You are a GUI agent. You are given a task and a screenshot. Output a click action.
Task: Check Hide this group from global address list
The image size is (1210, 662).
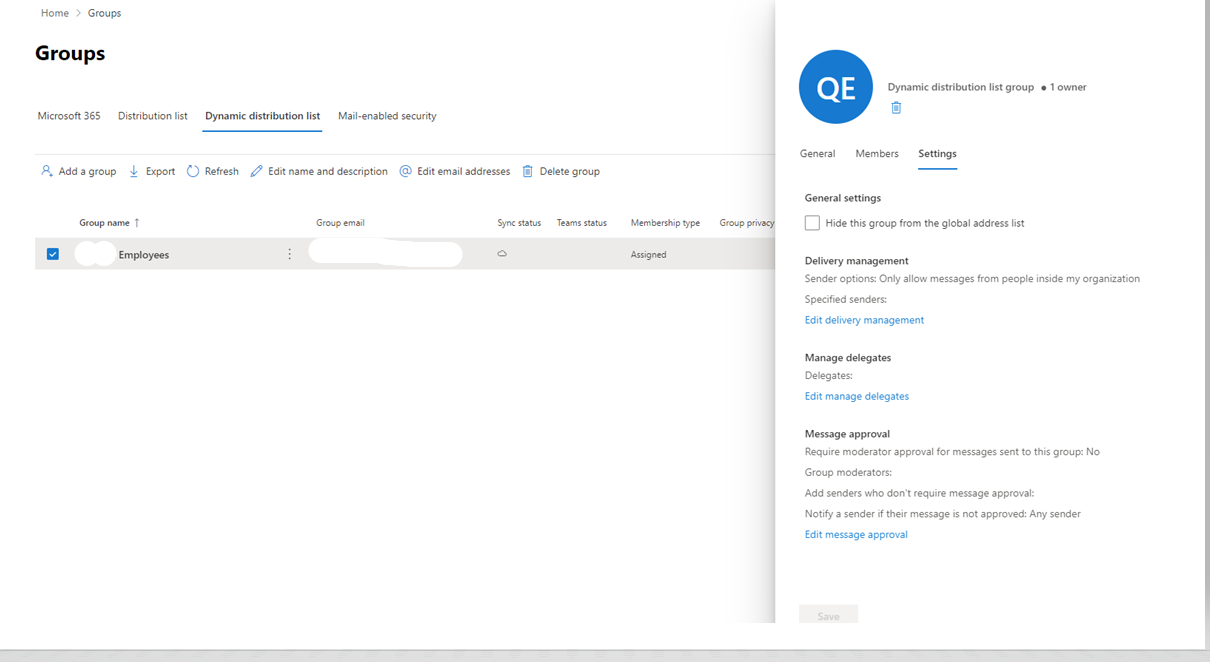point(812,223)
